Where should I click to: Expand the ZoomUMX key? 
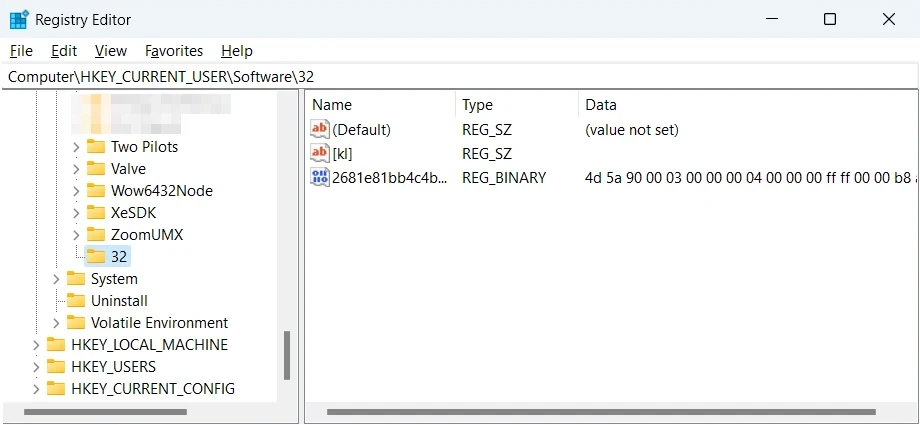pos(76,235)
